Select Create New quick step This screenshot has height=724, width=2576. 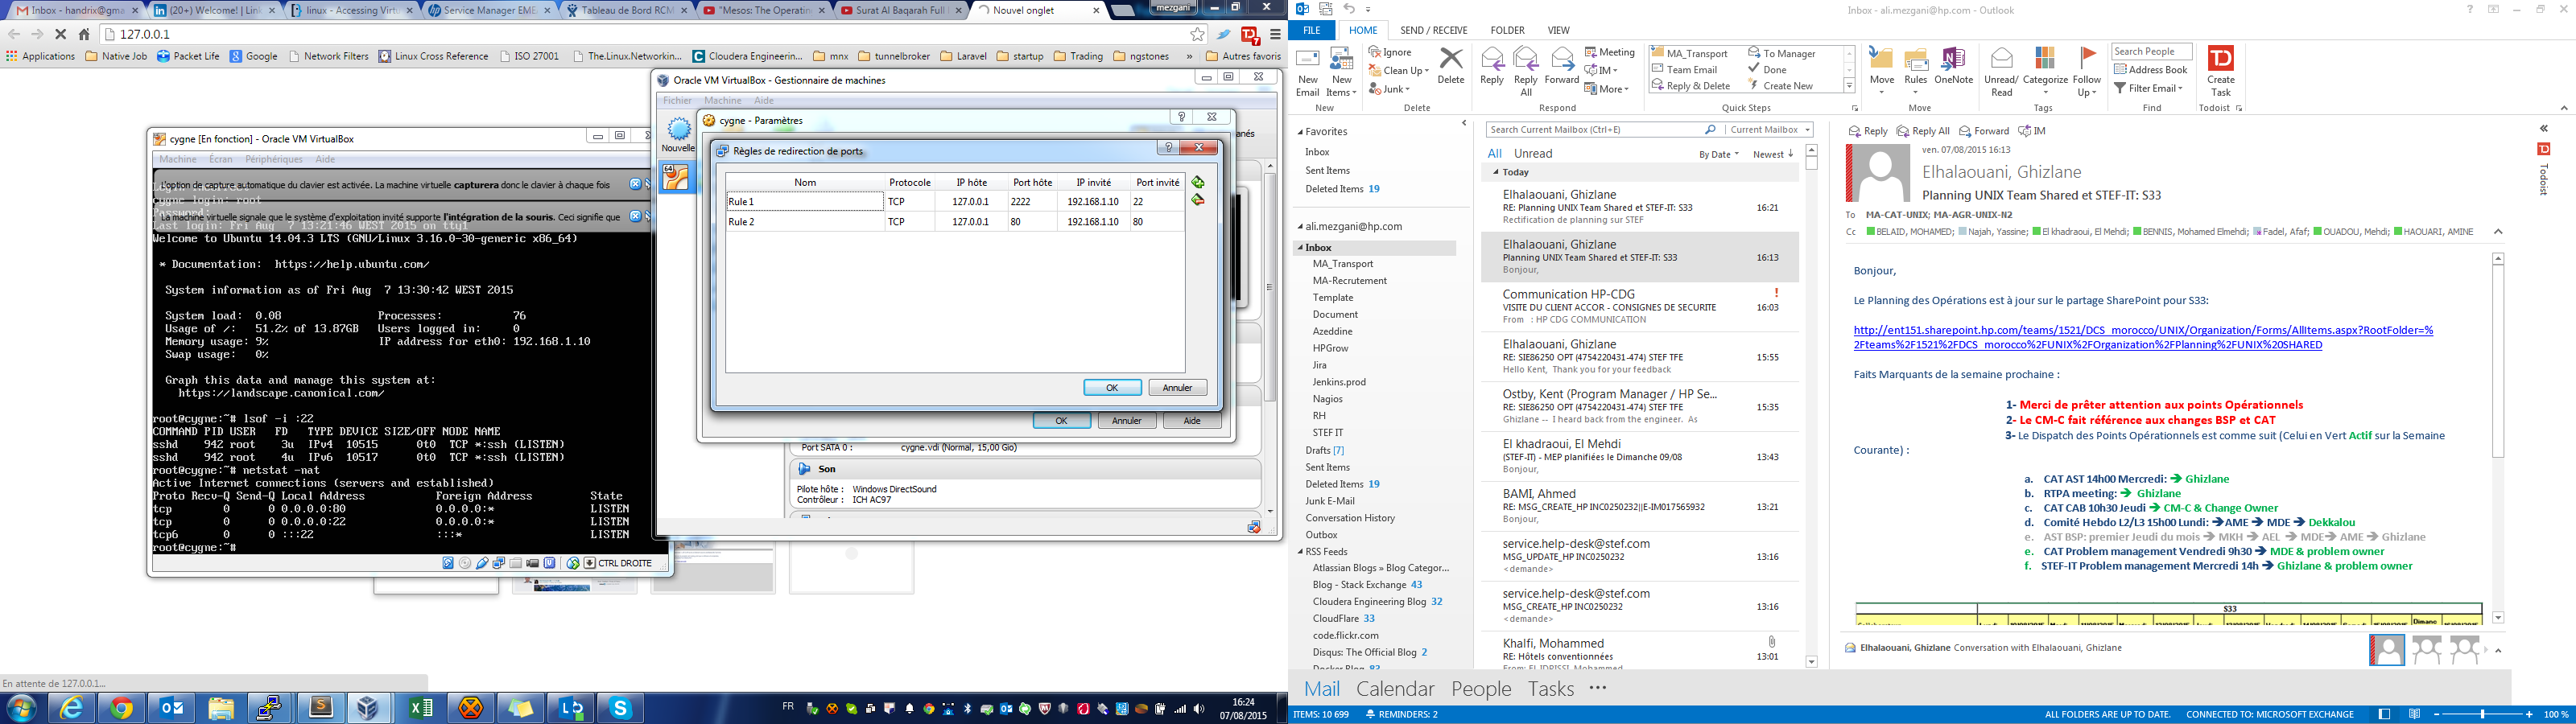pos(1781,86)
